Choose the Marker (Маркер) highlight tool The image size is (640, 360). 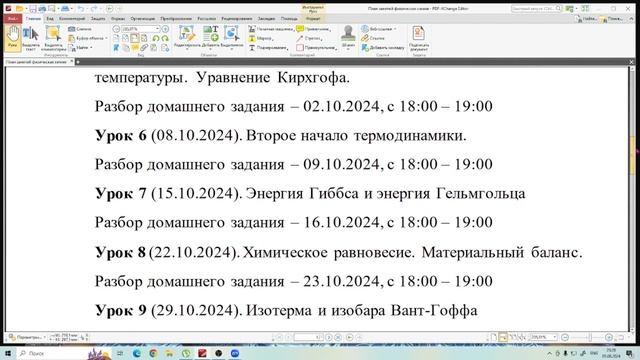(x=260, y=38)
